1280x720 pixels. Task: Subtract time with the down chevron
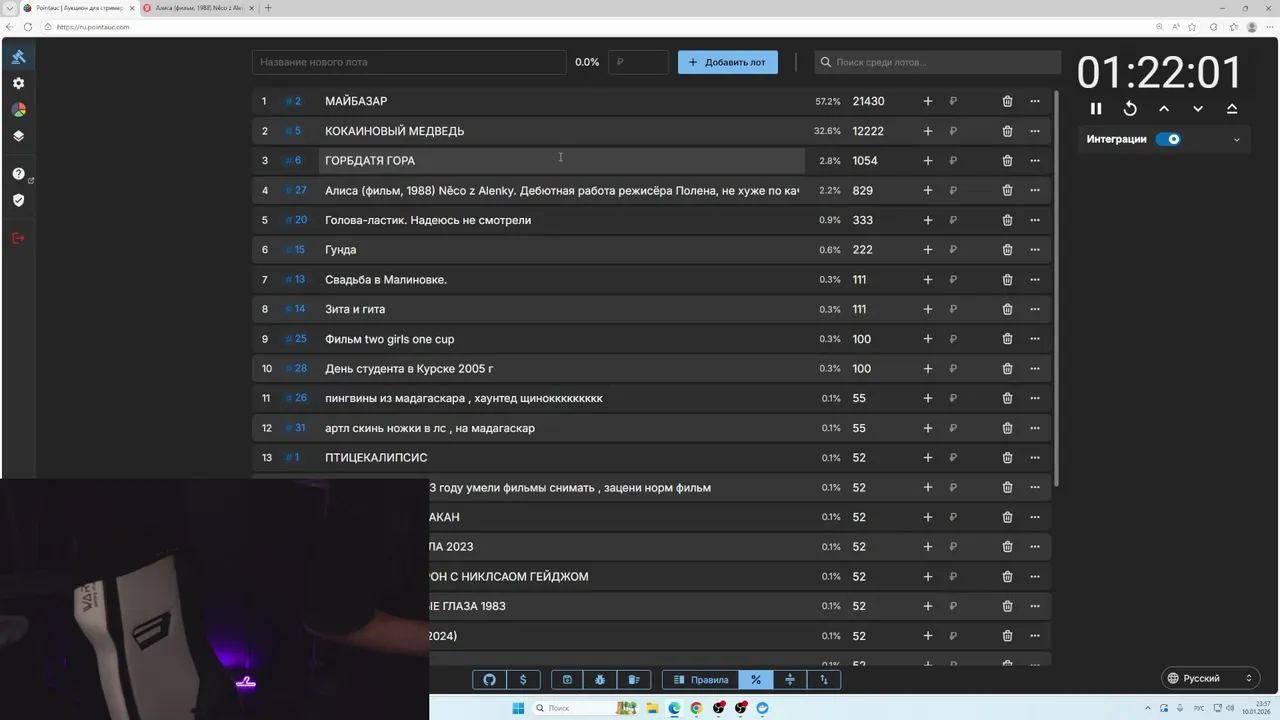pos(1198,108)
